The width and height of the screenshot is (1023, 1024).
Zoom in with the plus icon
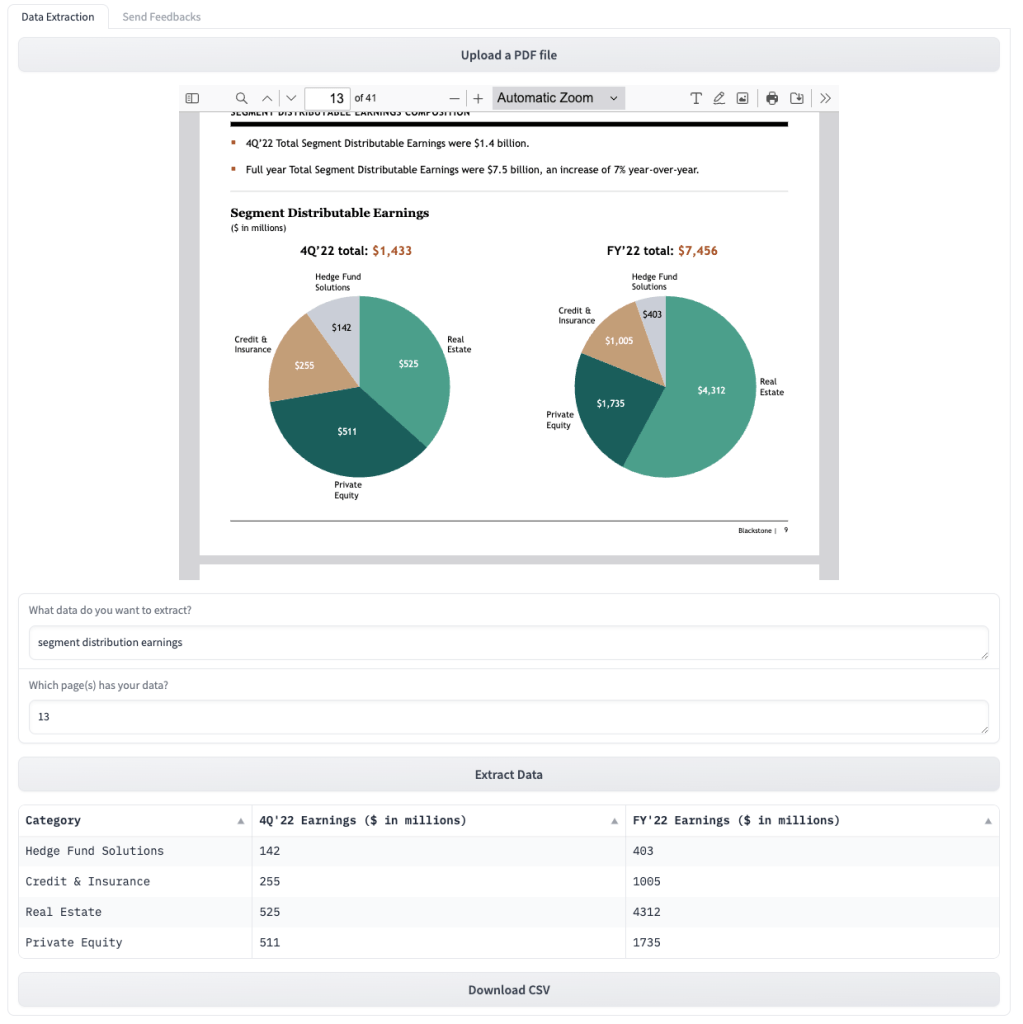click(x=478, y=98)
